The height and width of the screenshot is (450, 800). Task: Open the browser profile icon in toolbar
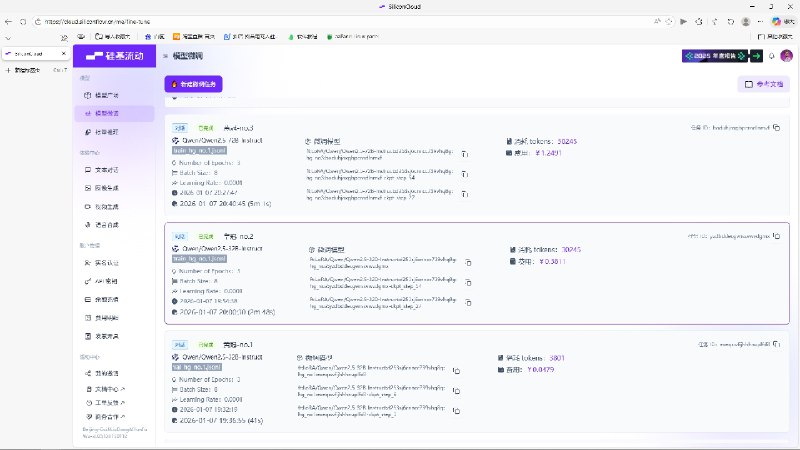[x=745, y=20]
